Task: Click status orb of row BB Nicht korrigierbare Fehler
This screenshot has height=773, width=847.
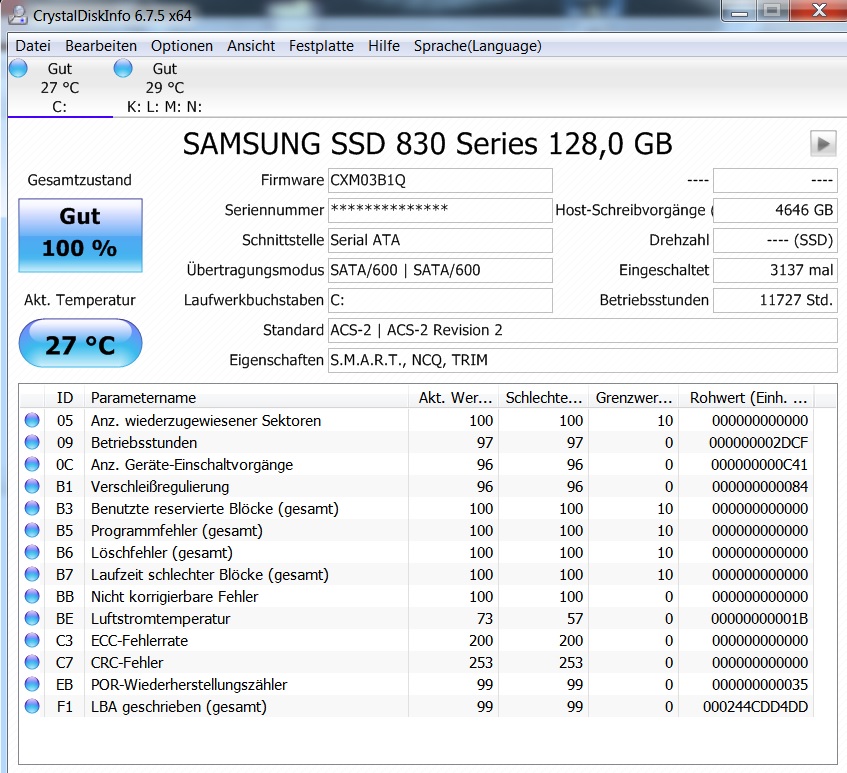Action: [x=32, y=596]
